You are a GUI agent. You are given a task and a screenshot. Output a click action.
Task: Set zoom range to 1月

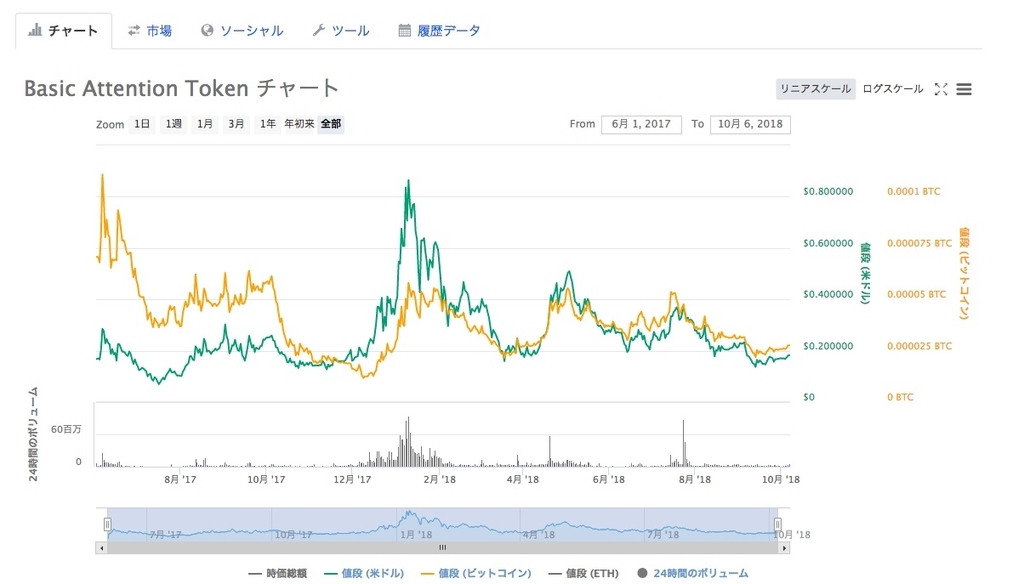[x=204, y=124]
